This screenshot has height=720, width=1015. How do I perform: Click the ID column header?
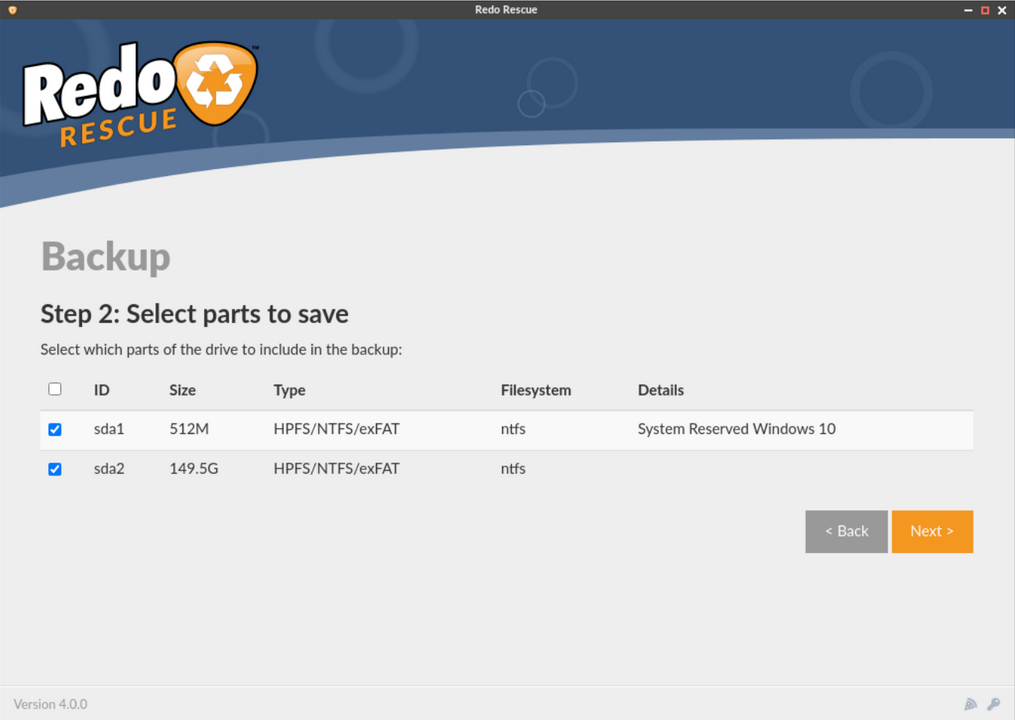pyautogui.click(x=102, y=390)
